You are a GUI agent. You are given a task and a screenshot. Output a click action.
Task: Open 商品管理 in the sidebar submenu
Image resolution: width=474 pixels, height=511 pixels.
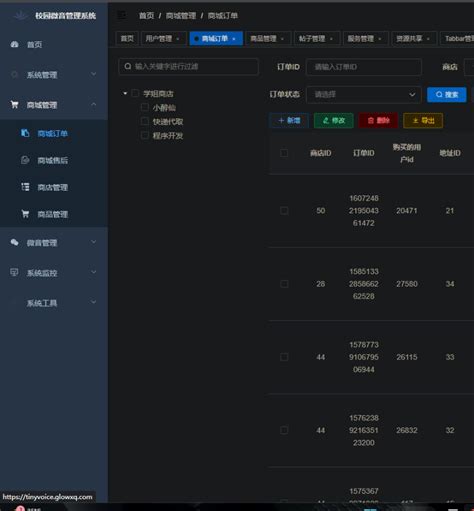[54, 214]
